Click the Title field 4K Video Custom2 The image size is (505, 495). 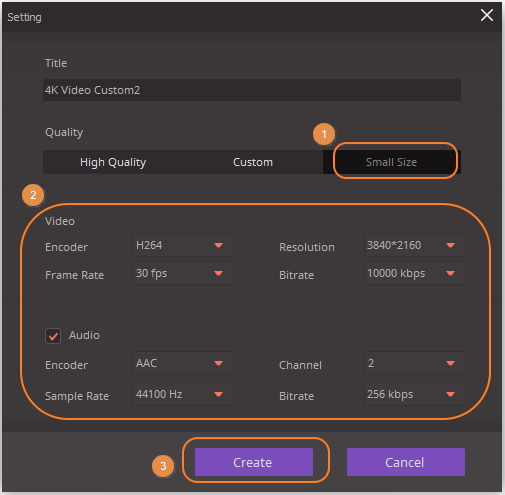click(x=252, y=90)
